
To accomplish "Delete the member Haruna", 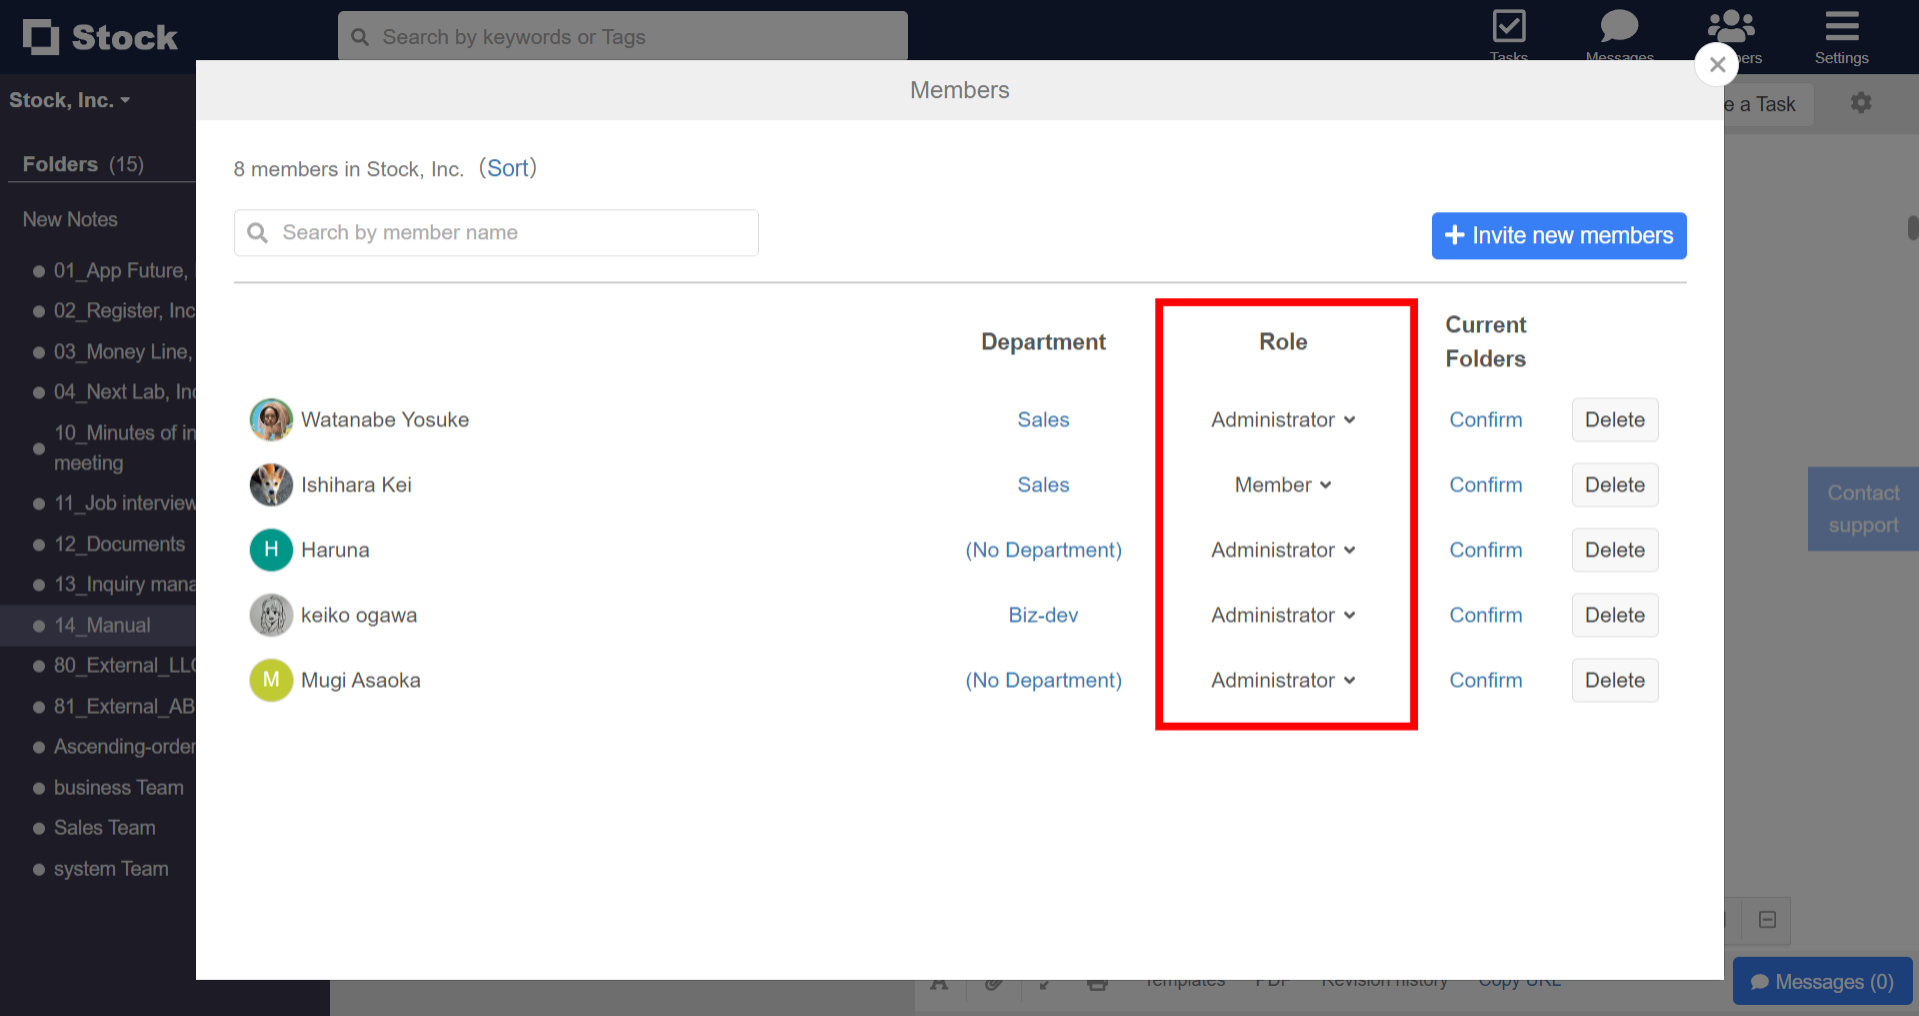I will [1614, 550].
